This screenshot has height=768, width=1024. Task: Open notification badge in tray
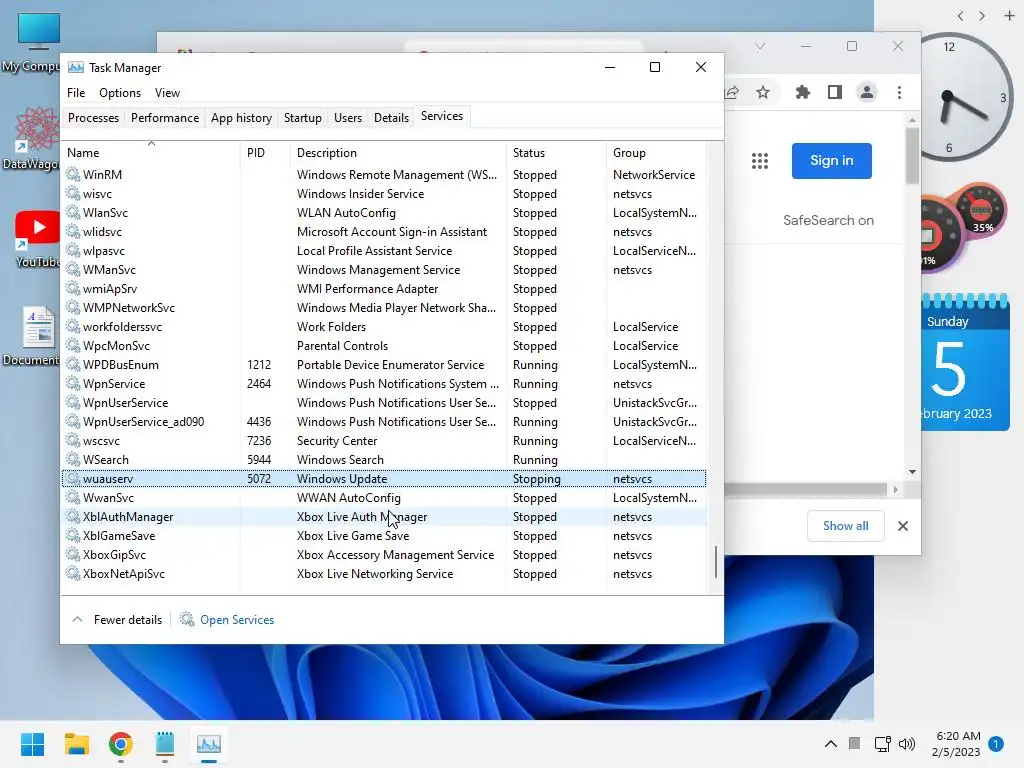tap(996, 743)
